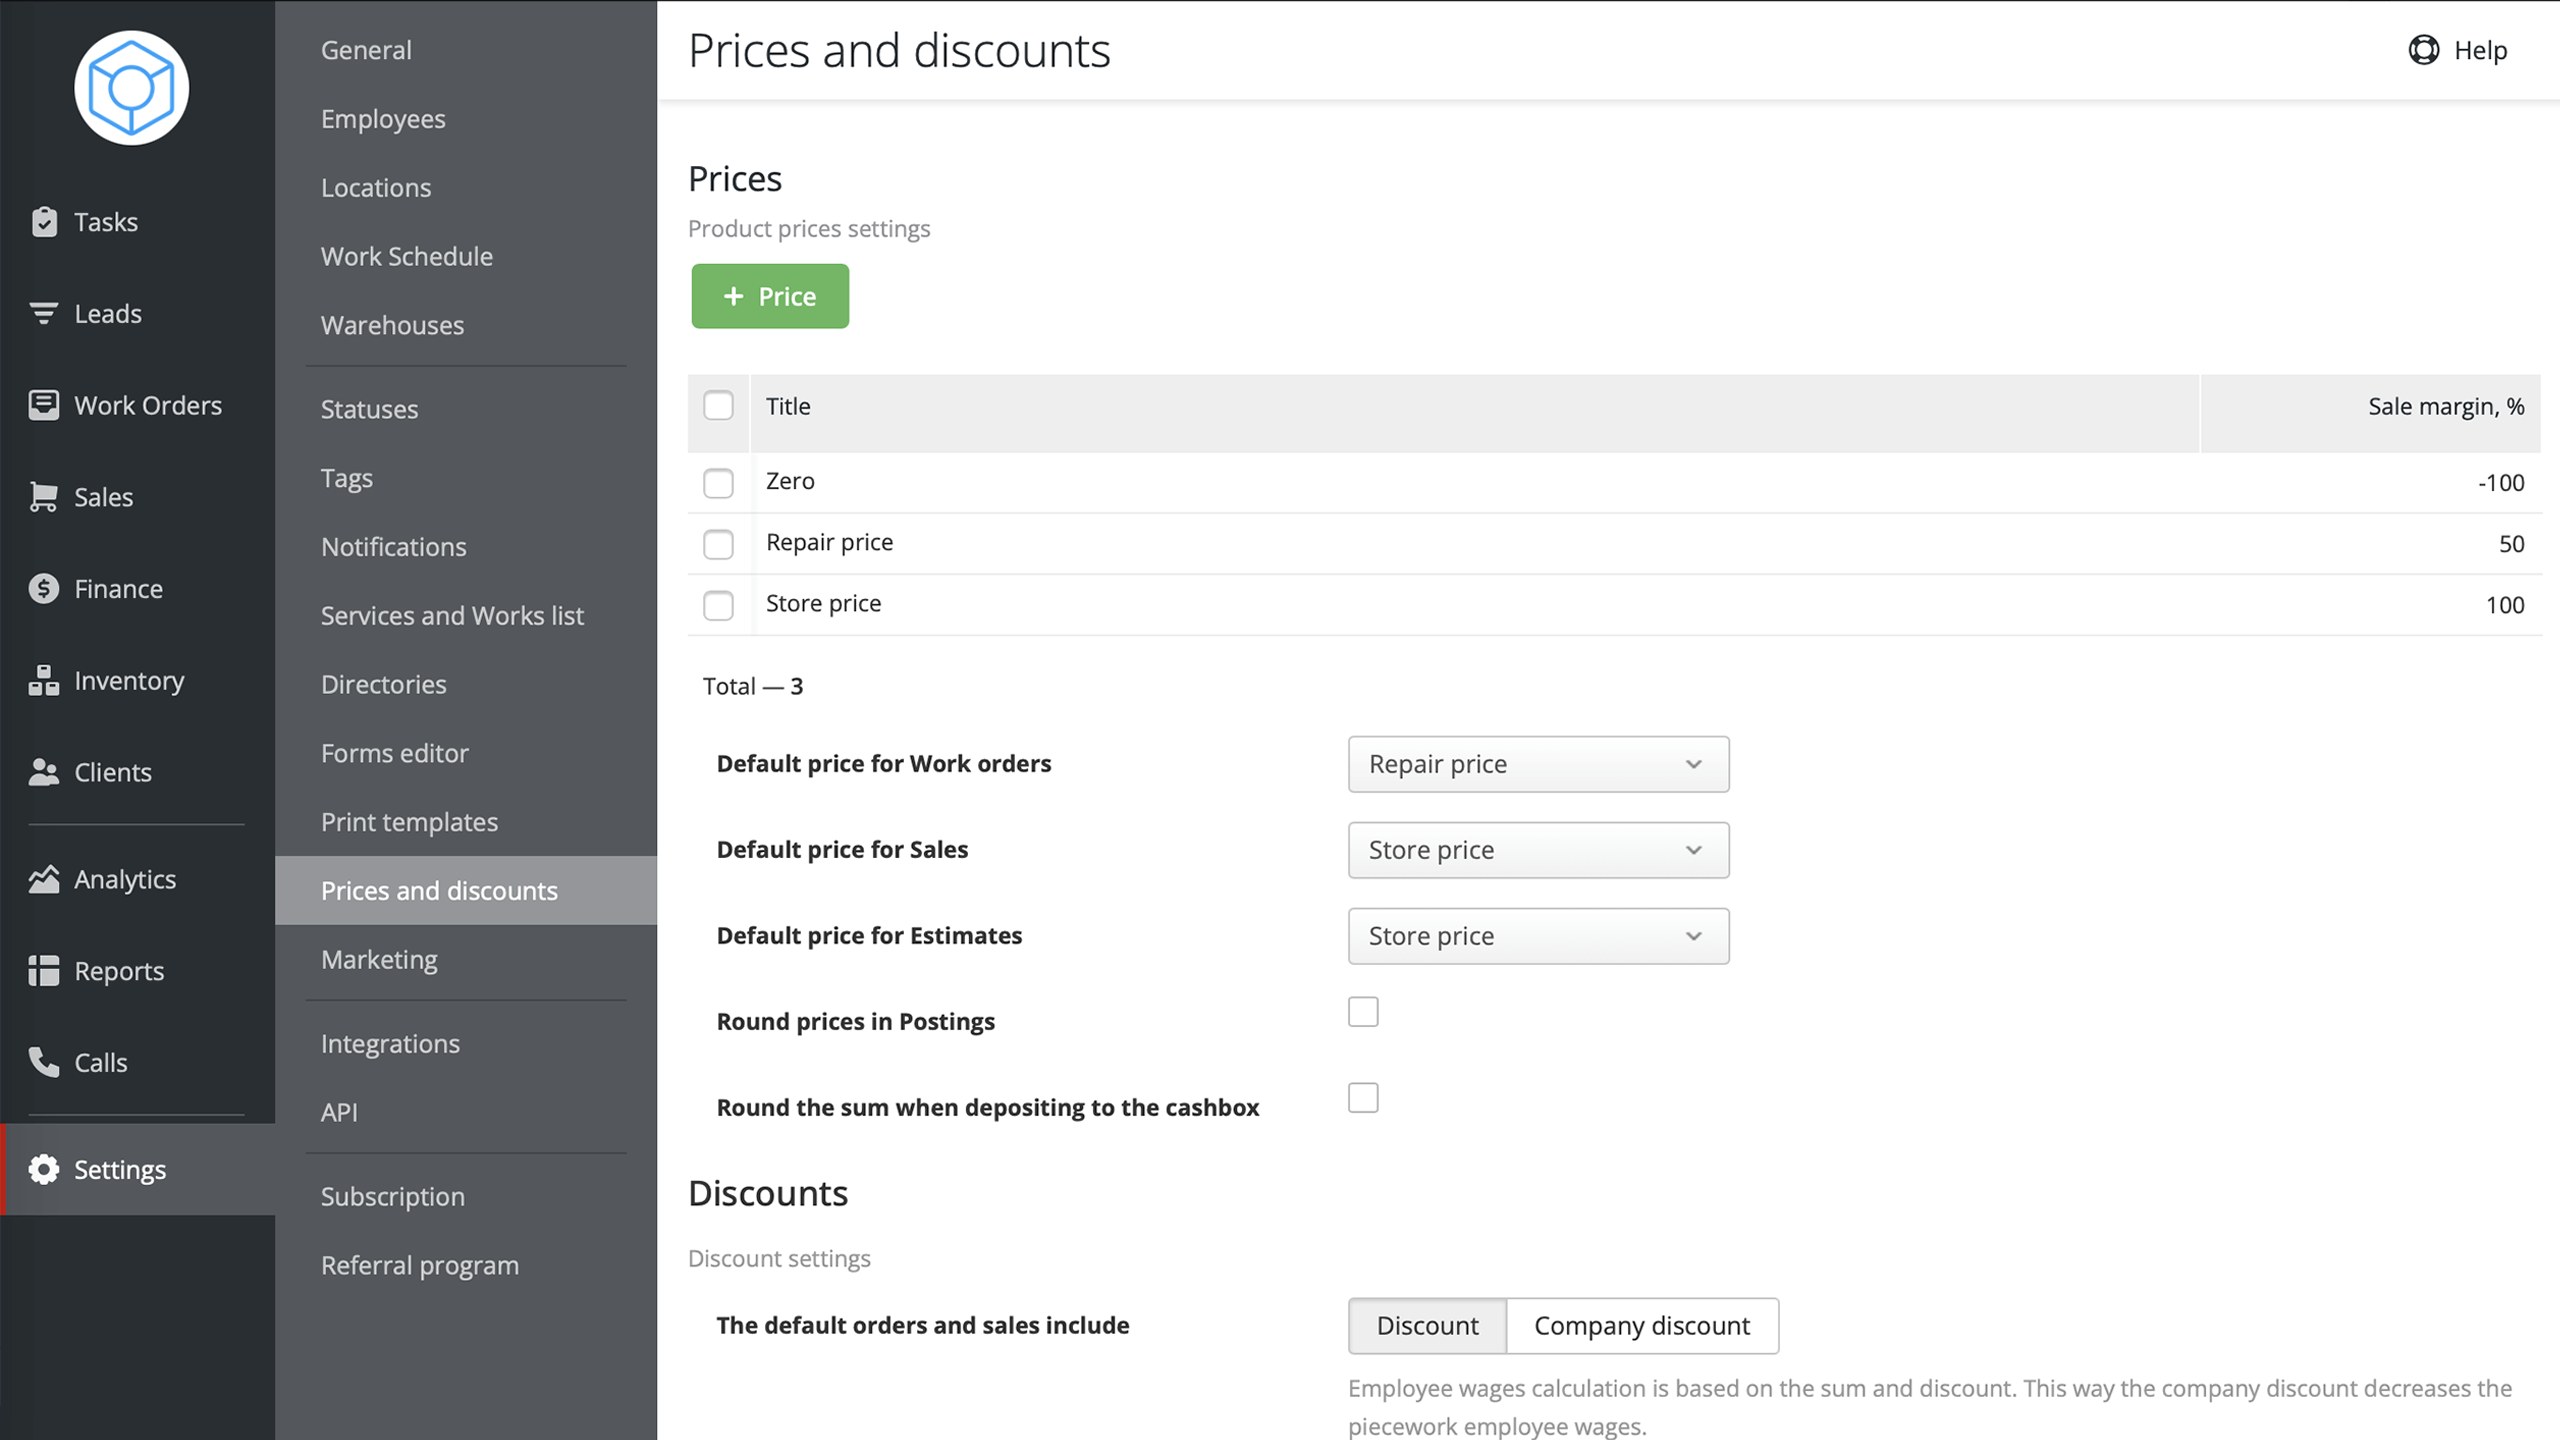The width and height of the screenshot is (2560, 1440).
Task: Open Default price for Work orders dropdown
Action: click(1537, 765)
